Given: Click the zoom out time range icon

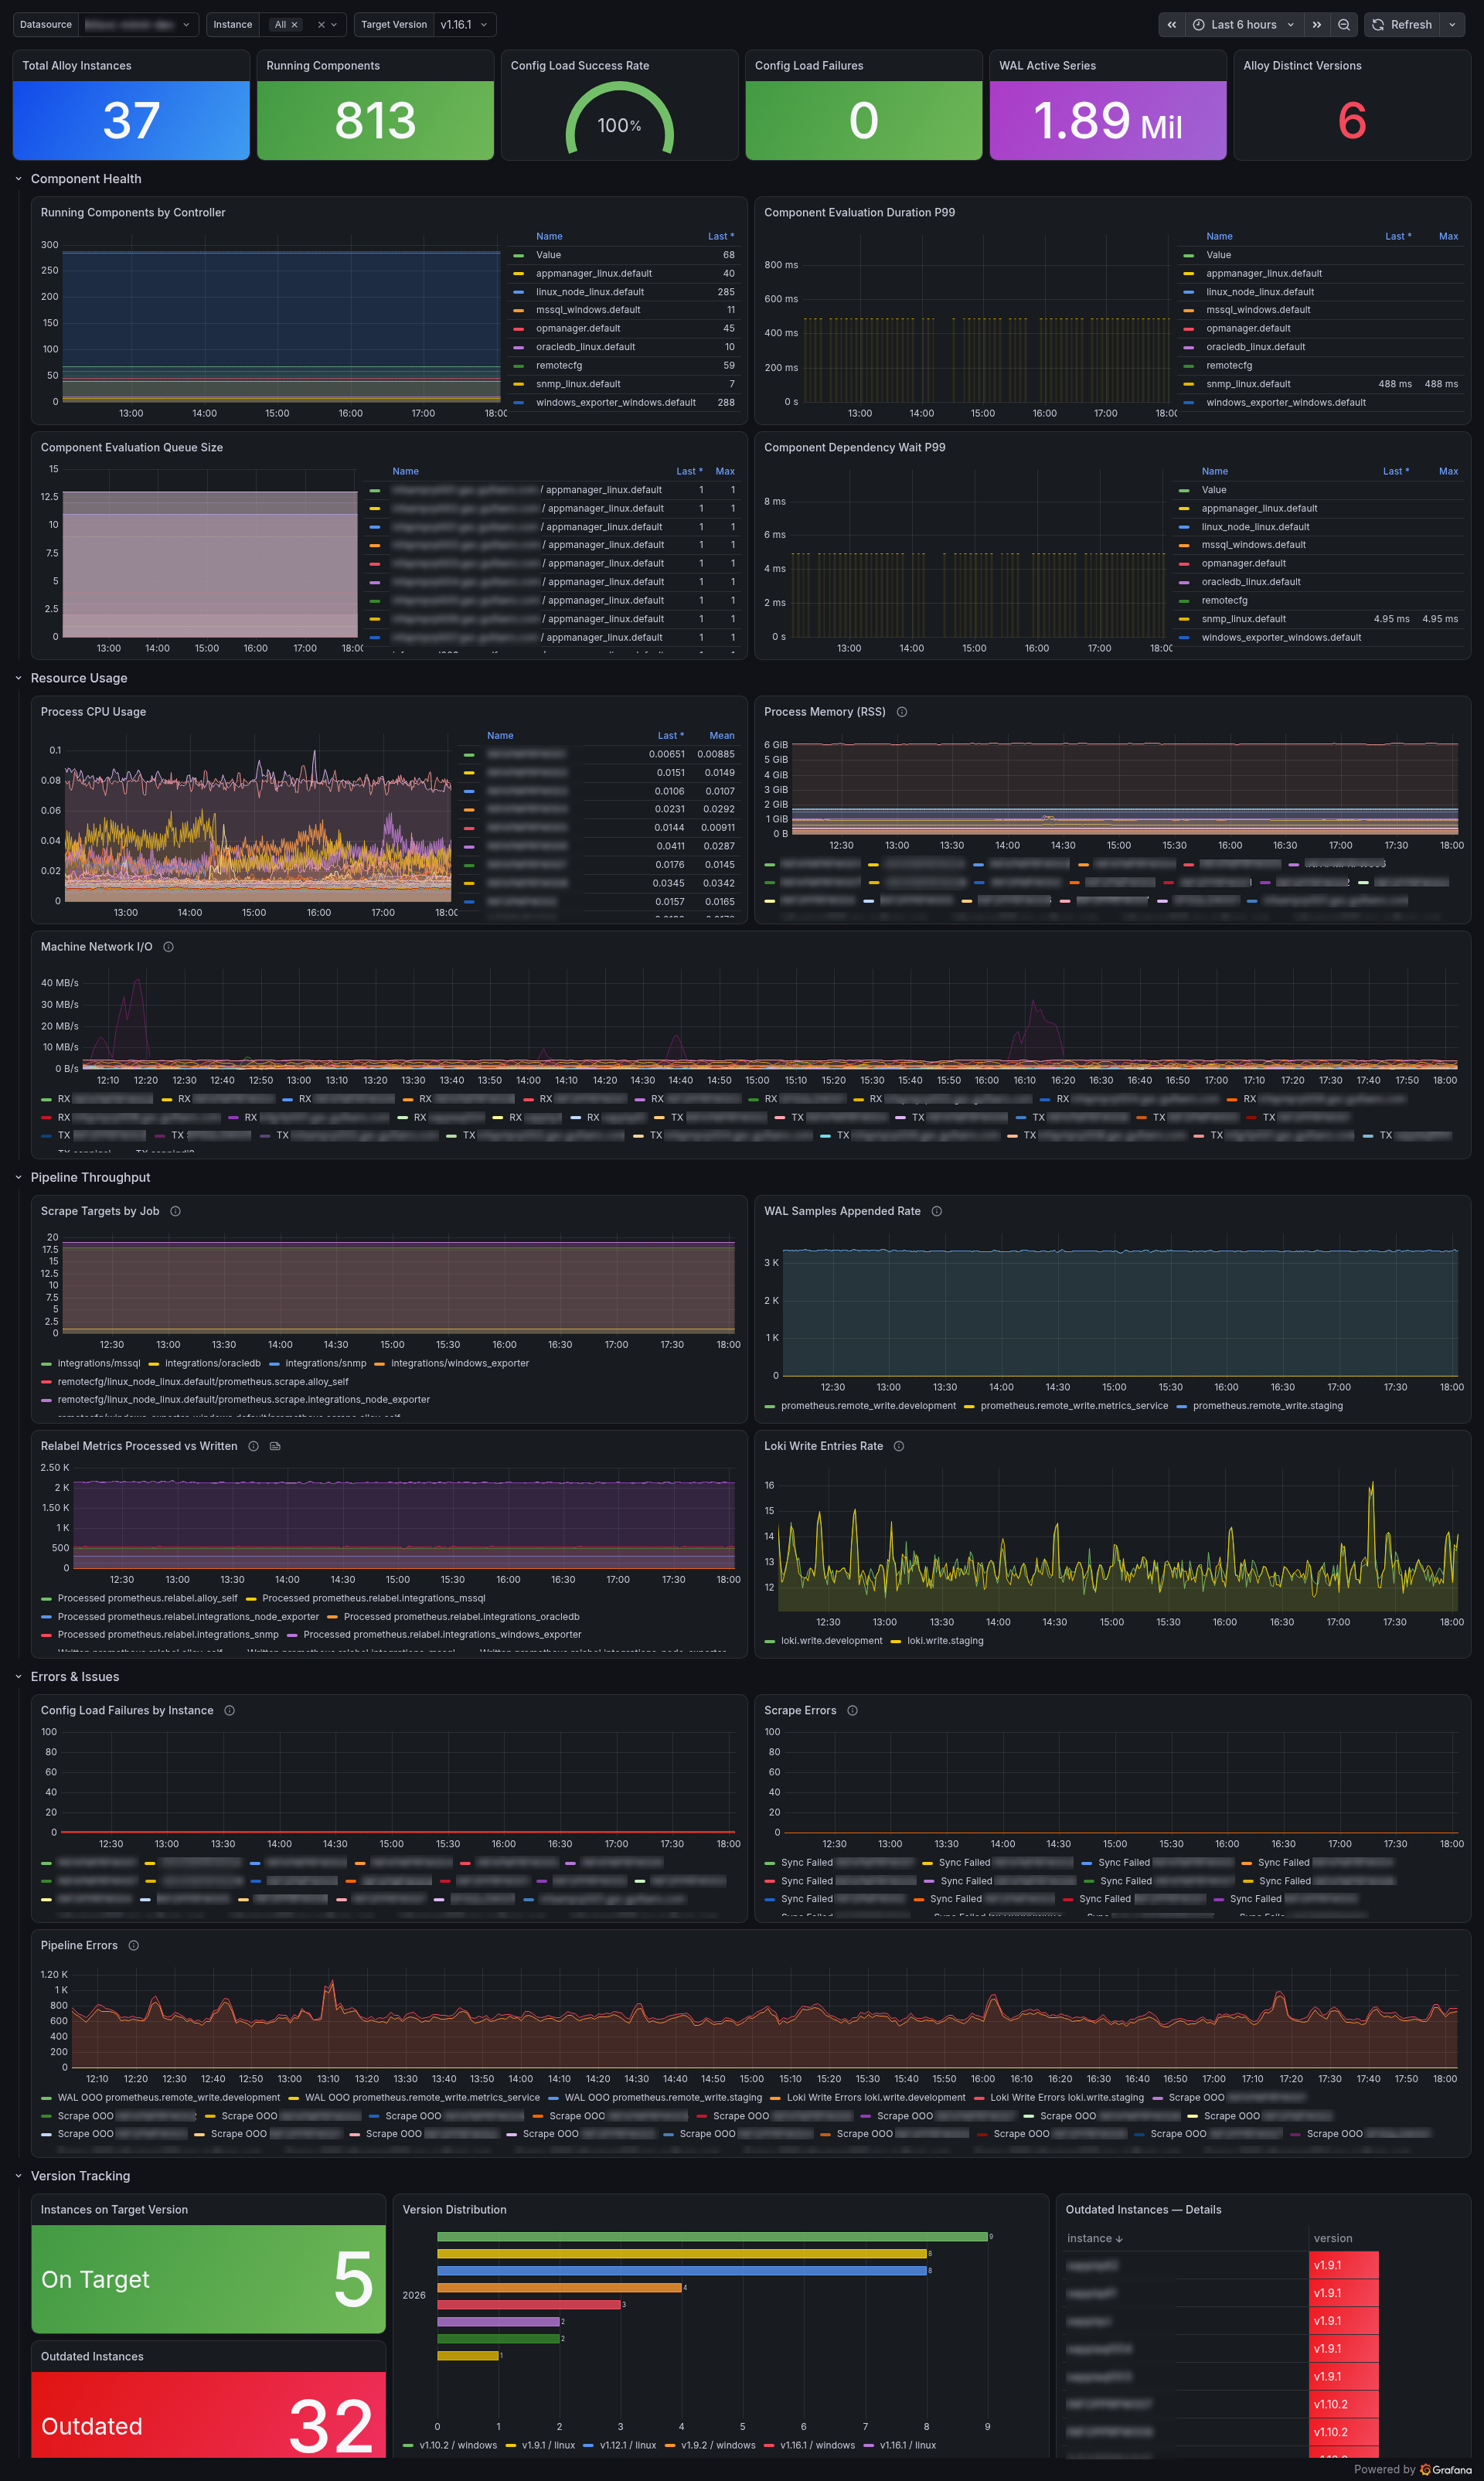Looking at the screenshot, I should (x=1344, y=25).
